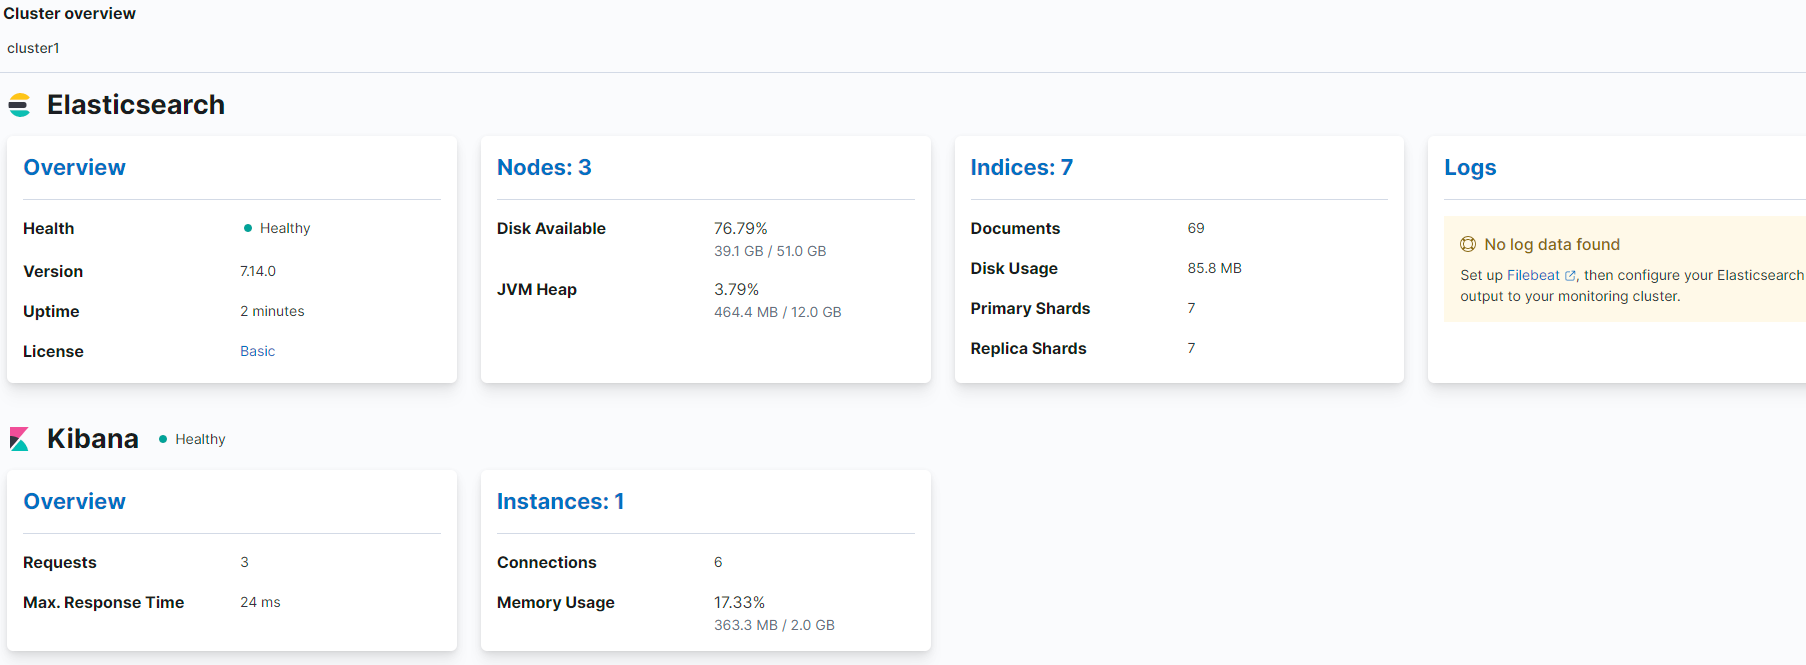Viewport: 1806px width, 665px height.
Task: Open the Nodes: 3 link
Action: tap(544, 167)
